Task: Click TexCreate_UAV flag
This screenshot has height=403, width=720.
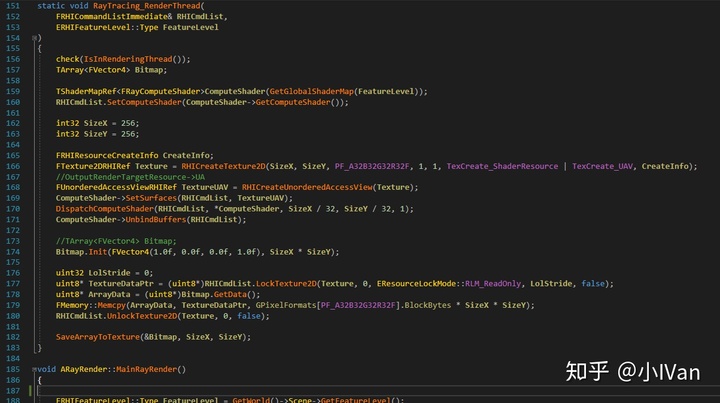Action: 602,166
